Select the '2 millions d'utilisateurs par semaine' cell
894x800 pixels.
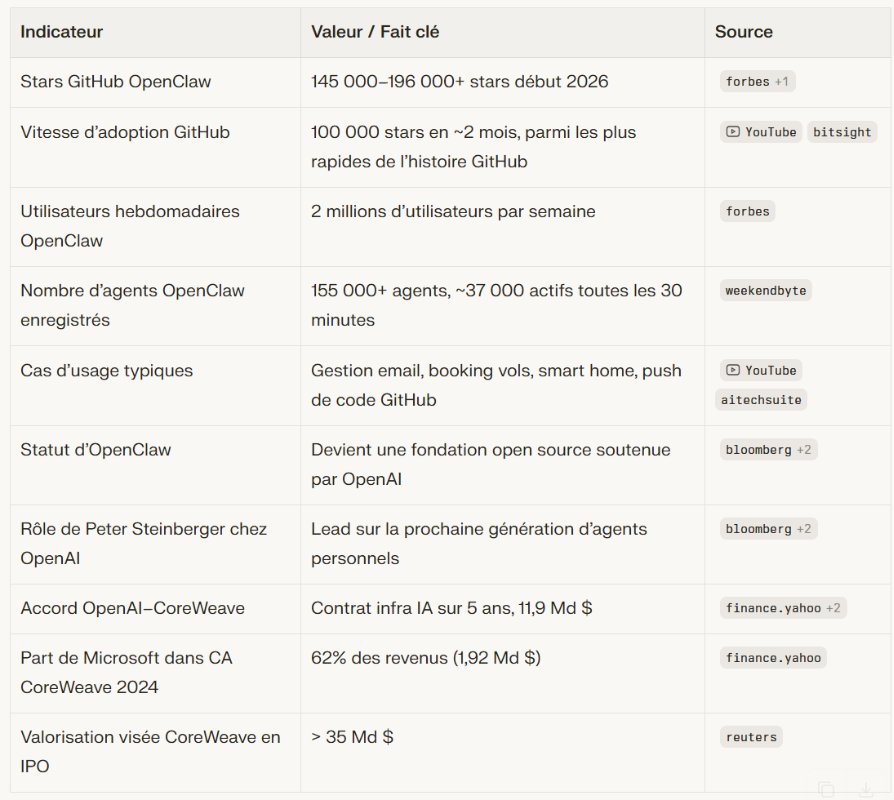click(x=453, y=211)
